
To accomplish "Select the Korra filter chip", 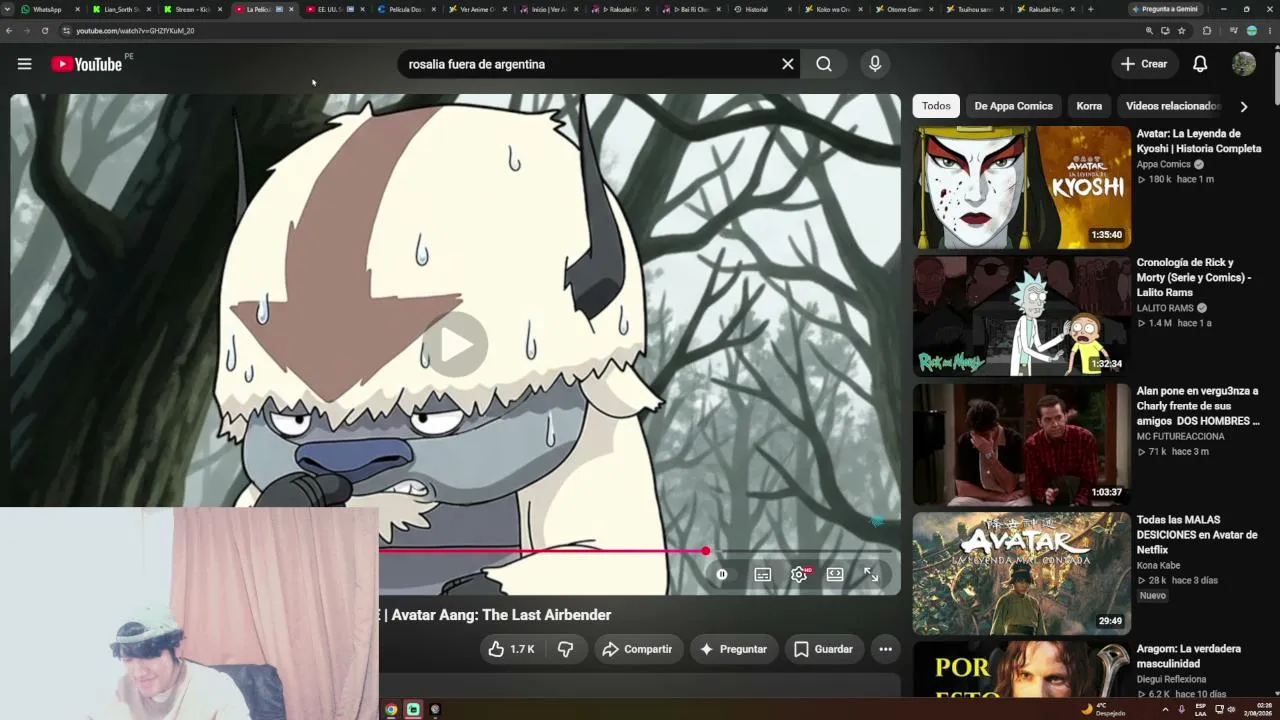I will 1089,106.
